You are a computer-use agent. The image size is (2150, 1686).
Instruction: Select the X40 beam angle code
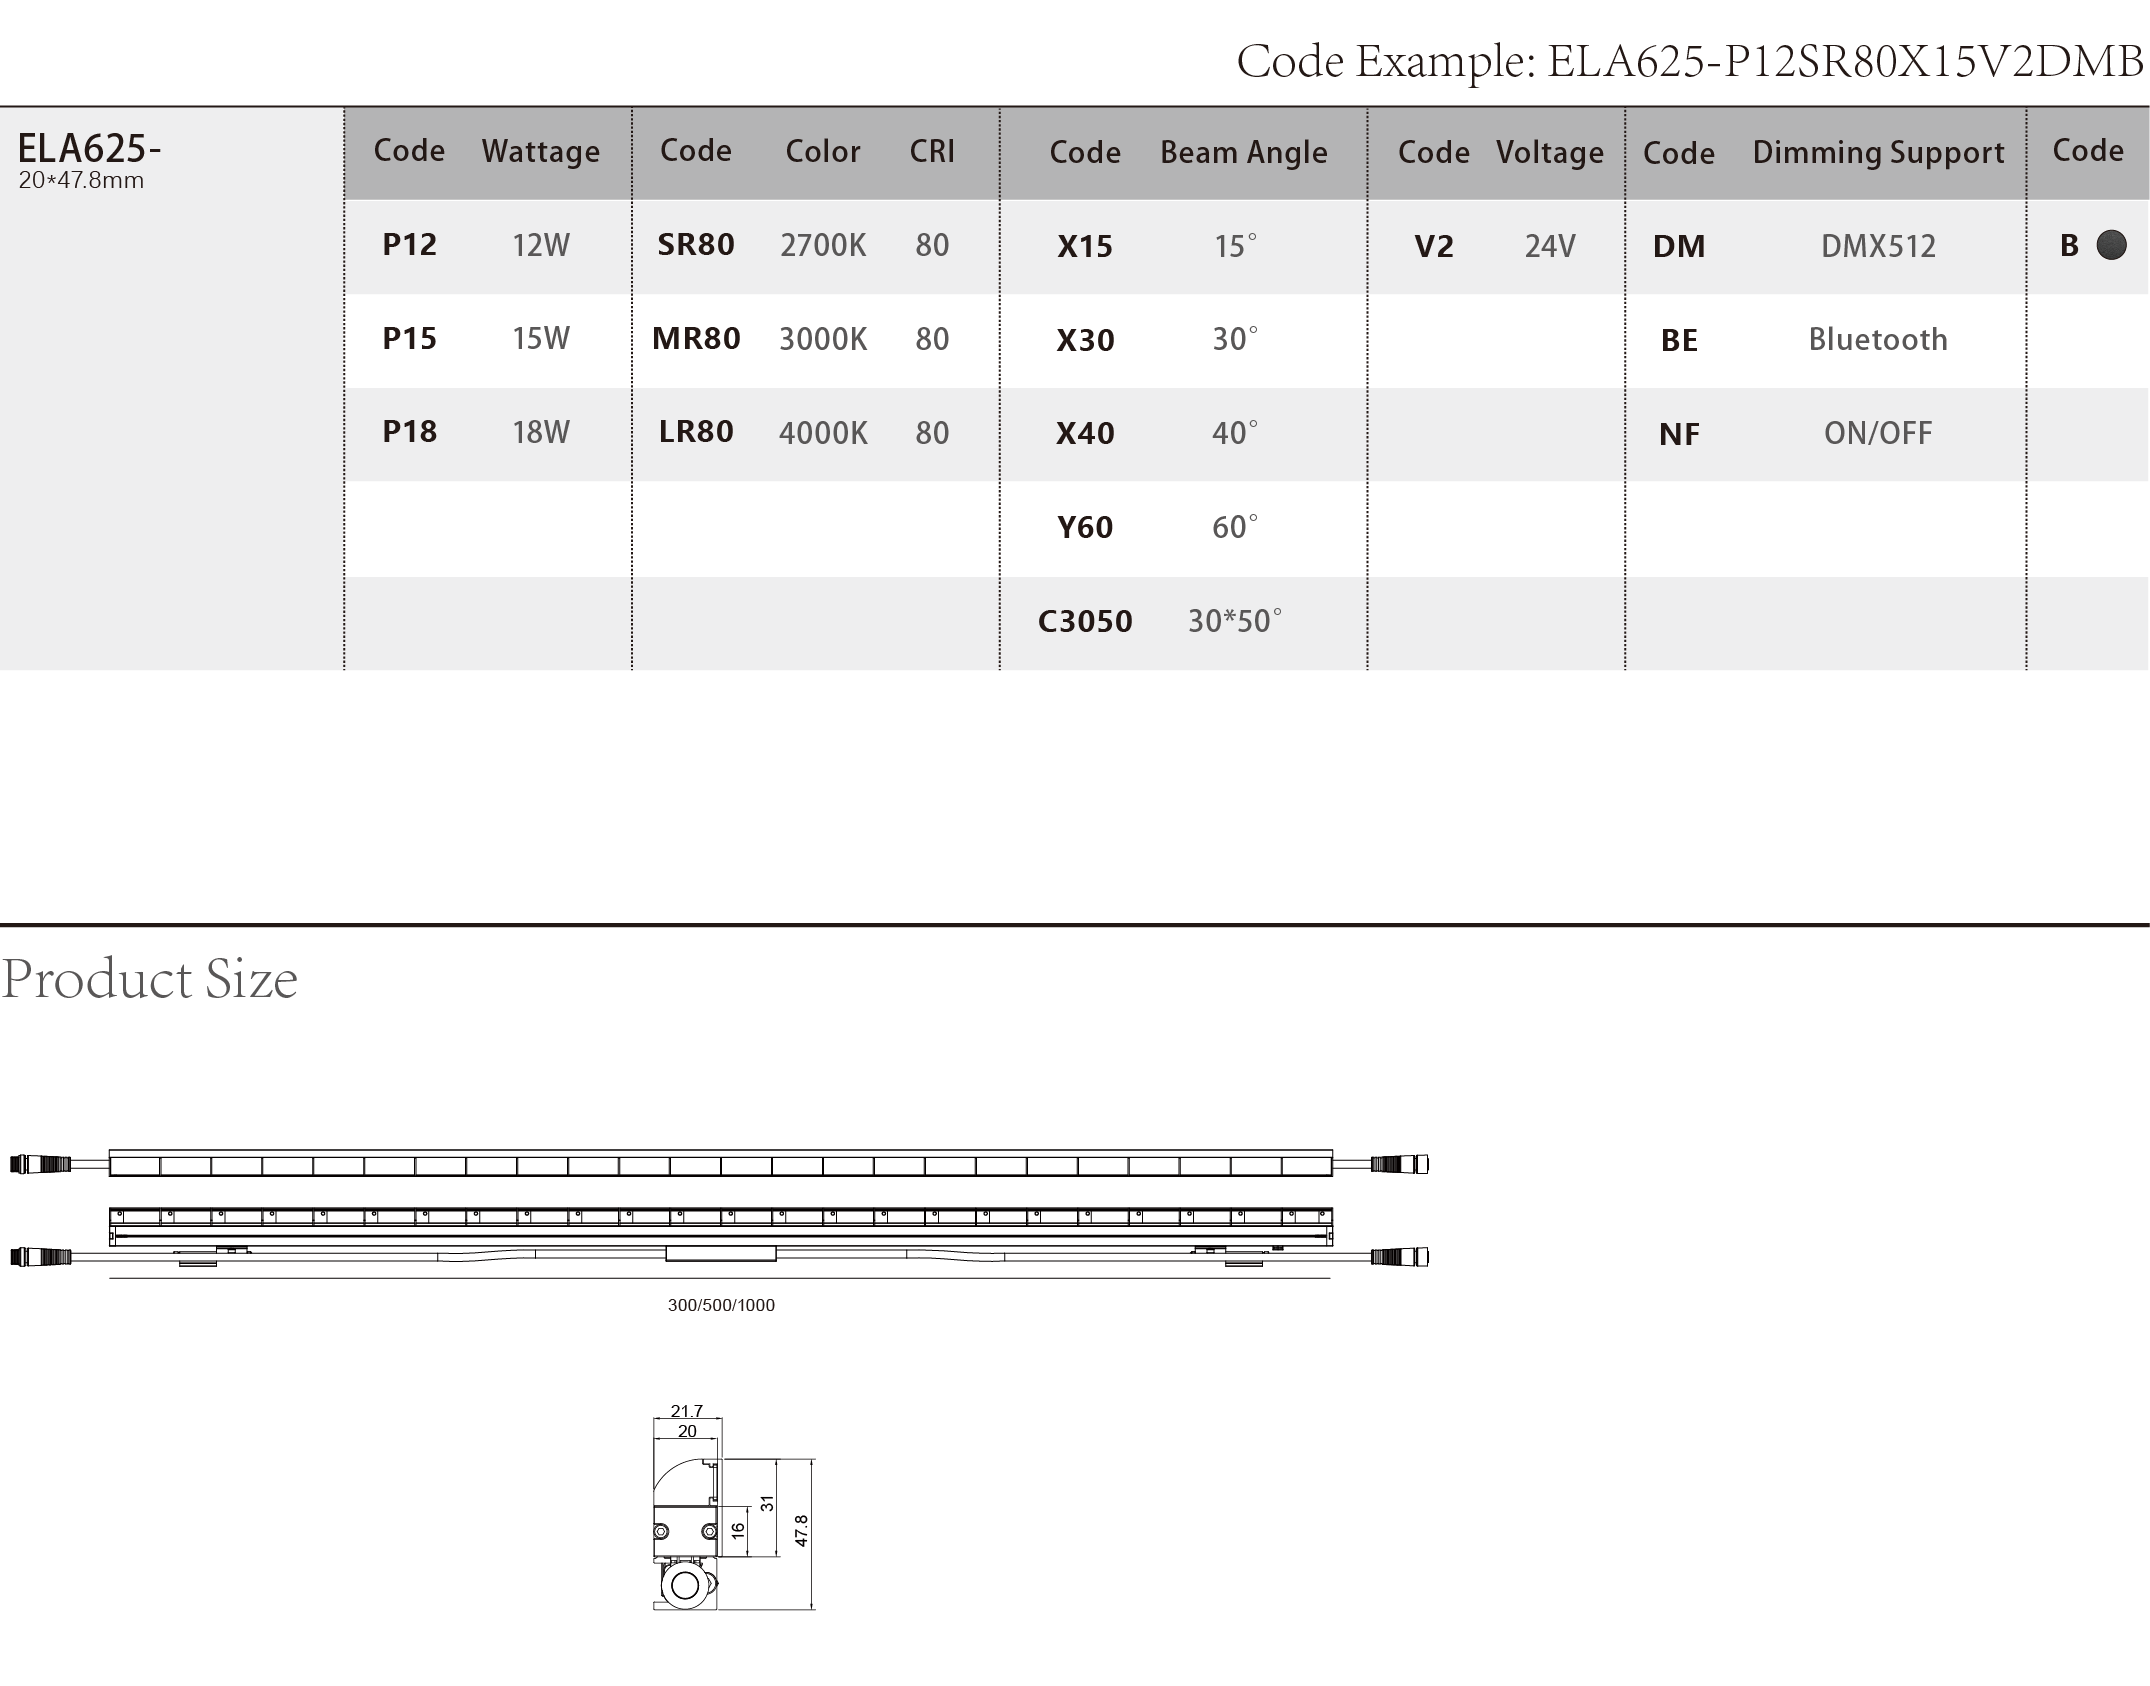[1085, 433]
